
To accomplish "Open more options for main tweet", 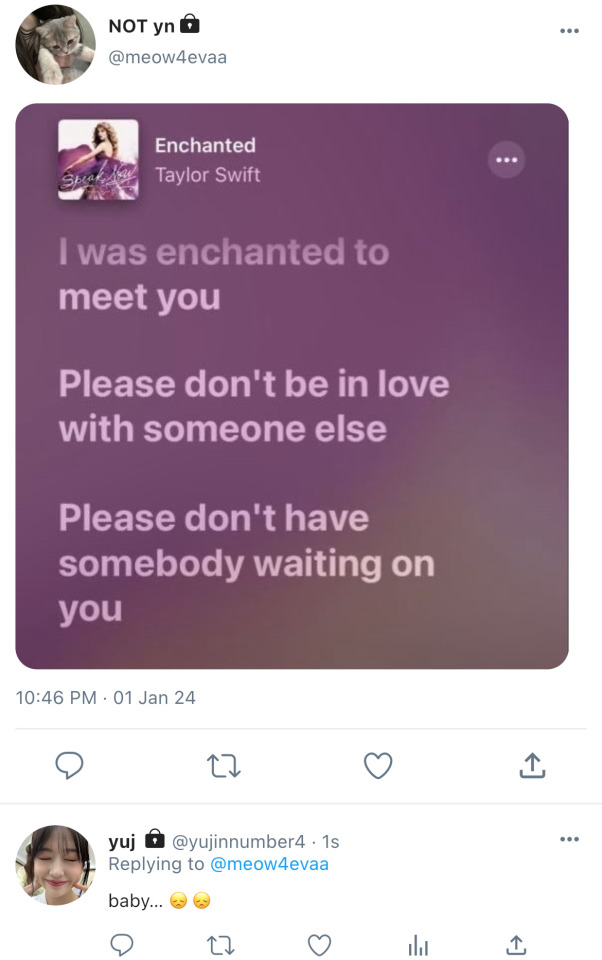I will click(569, 31).
